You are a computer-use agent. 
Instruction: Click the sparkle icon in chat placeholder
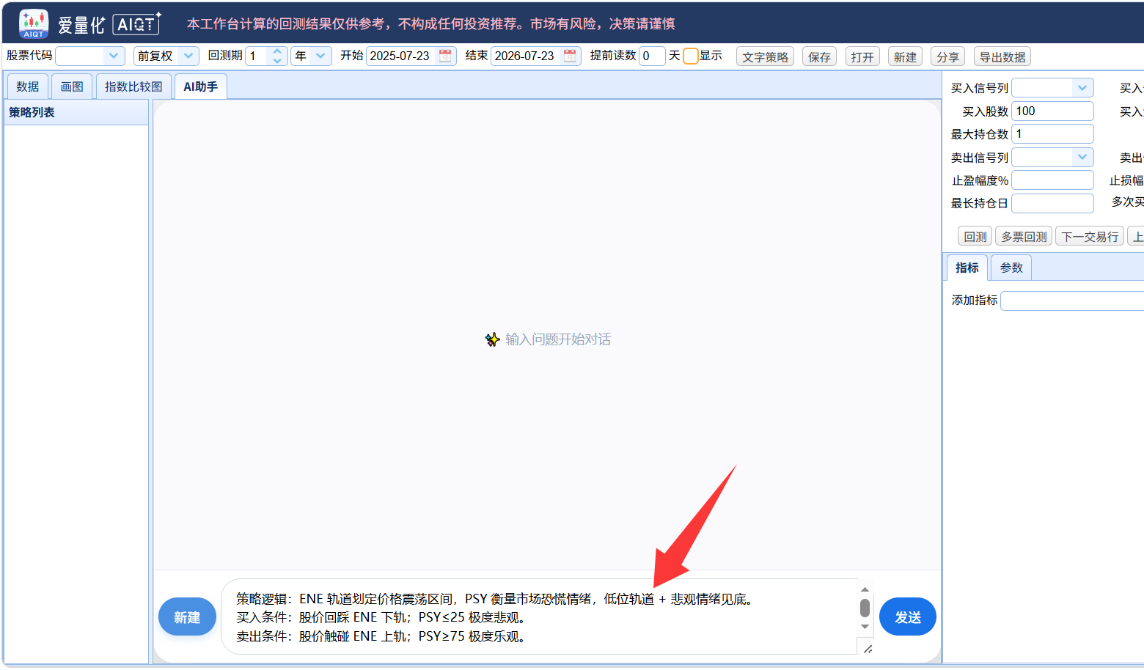point(492,339)
